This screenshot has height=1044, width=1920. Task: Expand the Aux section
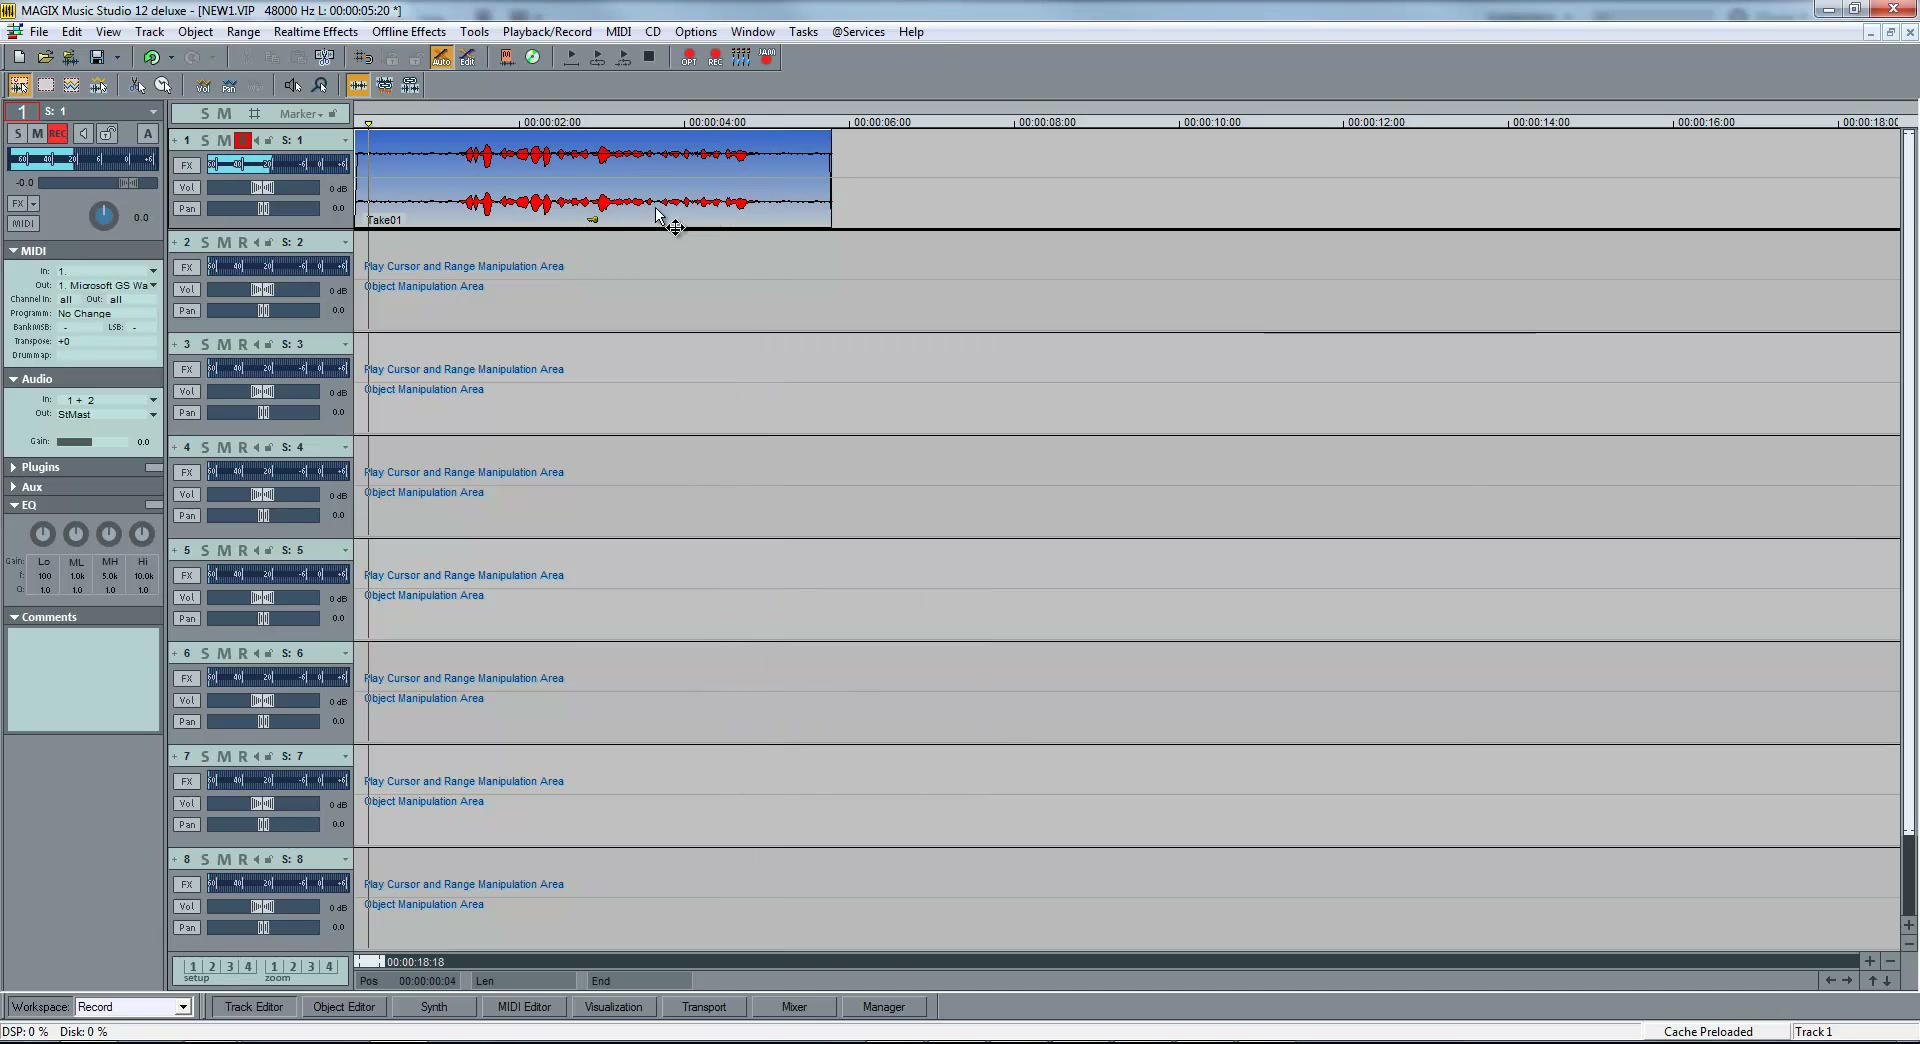click(x=14, y=487)
